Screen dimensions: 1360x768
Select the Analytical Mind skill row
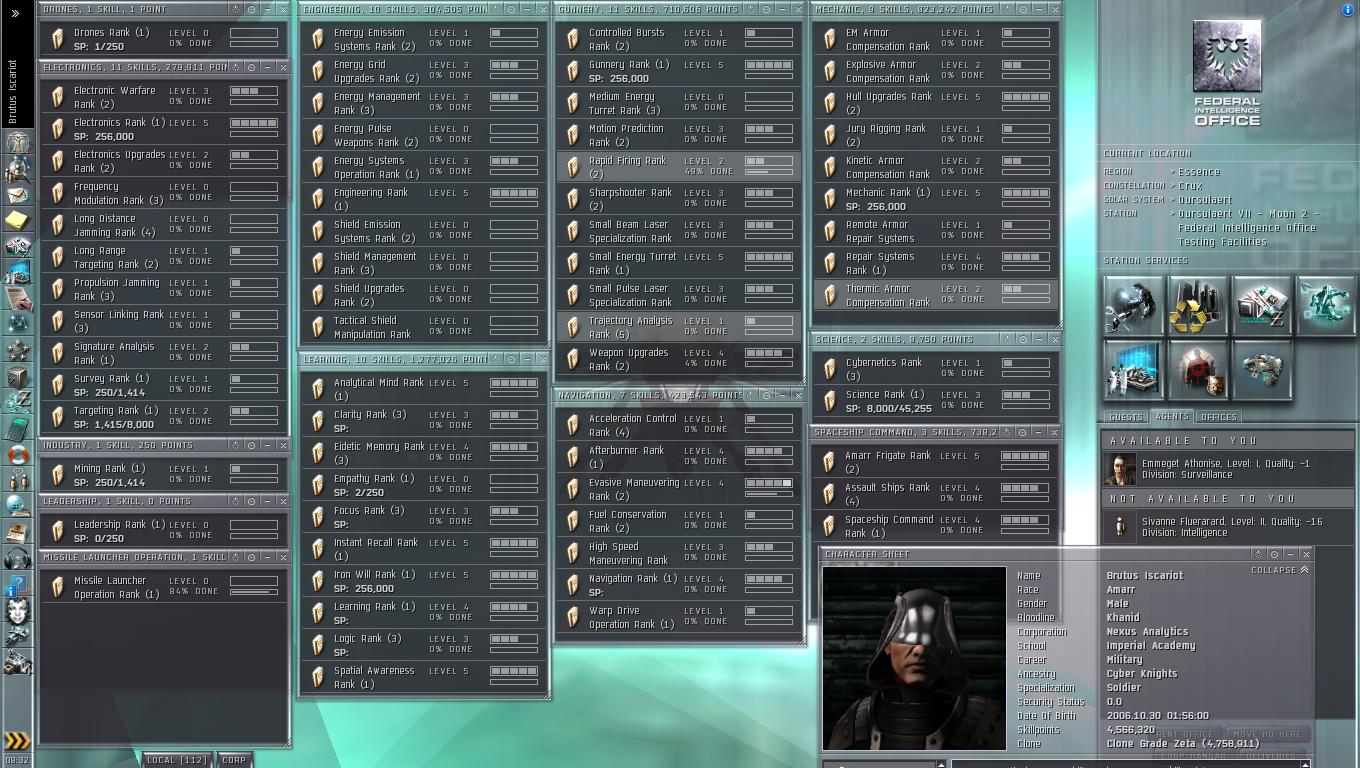(424, 389)
